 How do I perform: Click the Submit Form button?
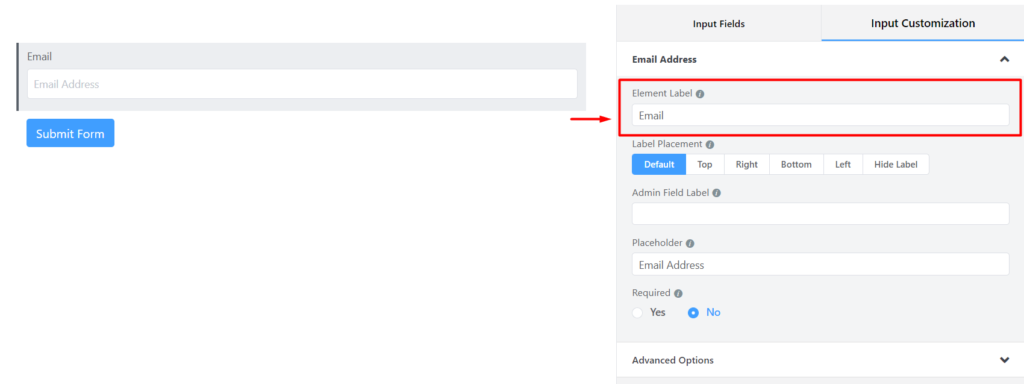click(71, 133)
